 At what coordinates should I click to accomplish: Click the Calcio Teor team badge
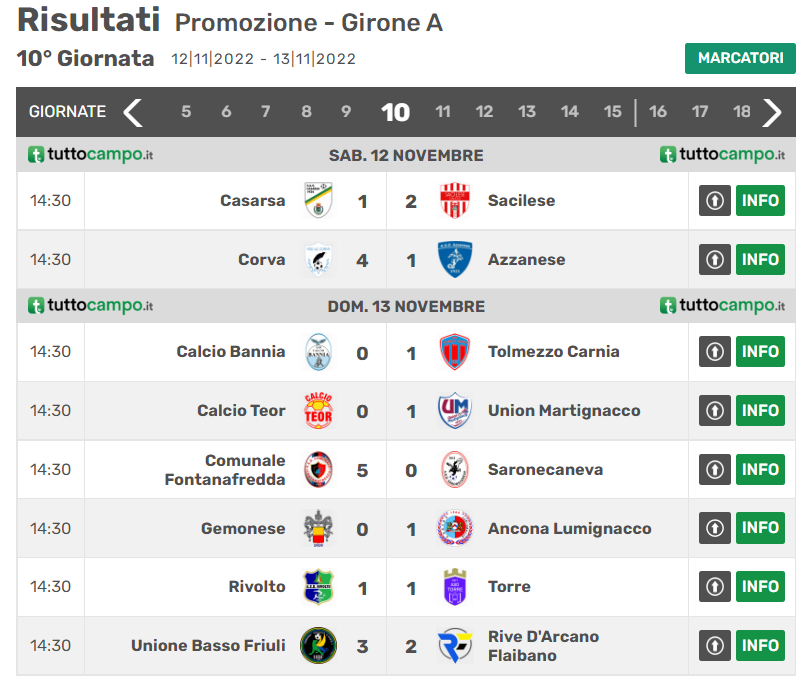(x=319, y=411)
